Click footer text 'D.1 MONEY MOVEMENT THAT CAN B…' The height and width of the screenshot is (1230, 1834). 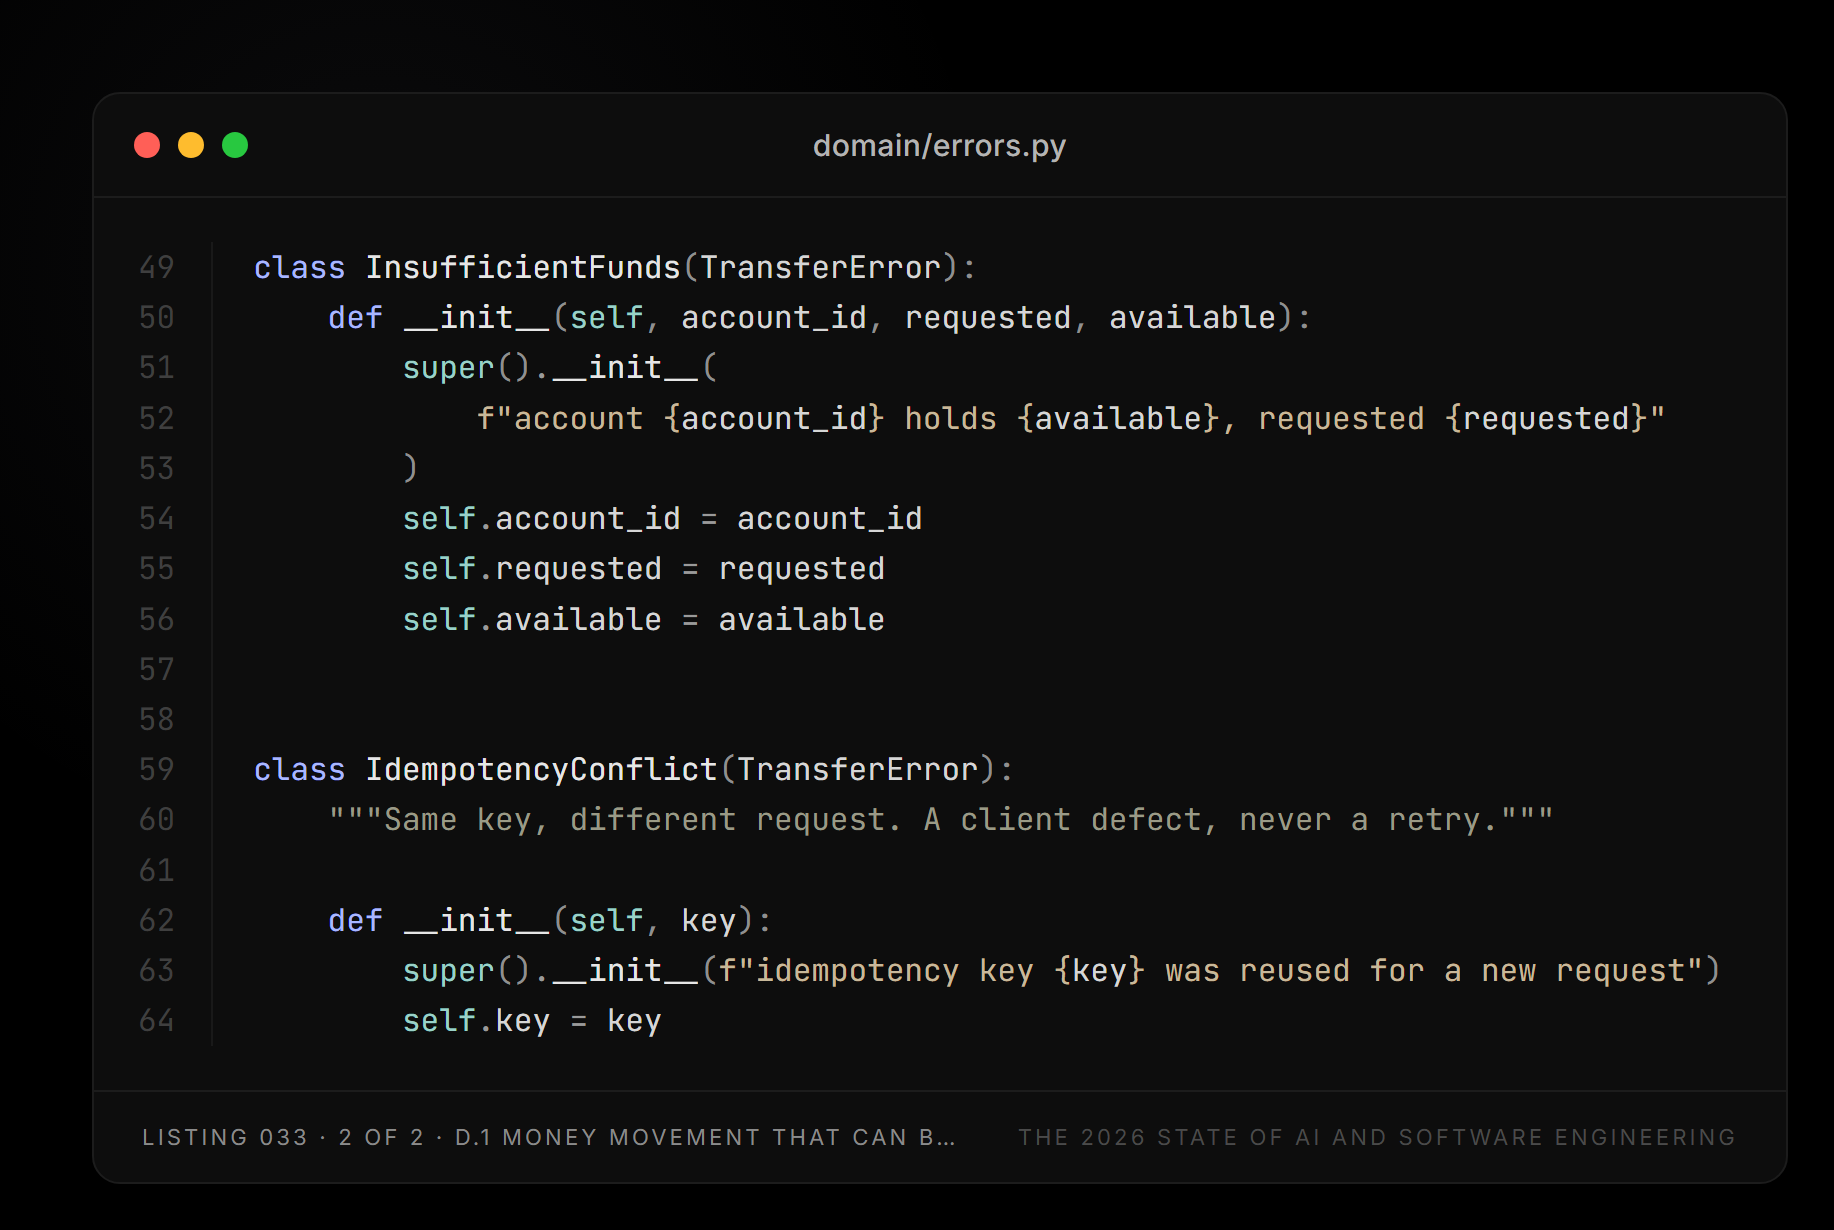click(x=705, y=1138)
